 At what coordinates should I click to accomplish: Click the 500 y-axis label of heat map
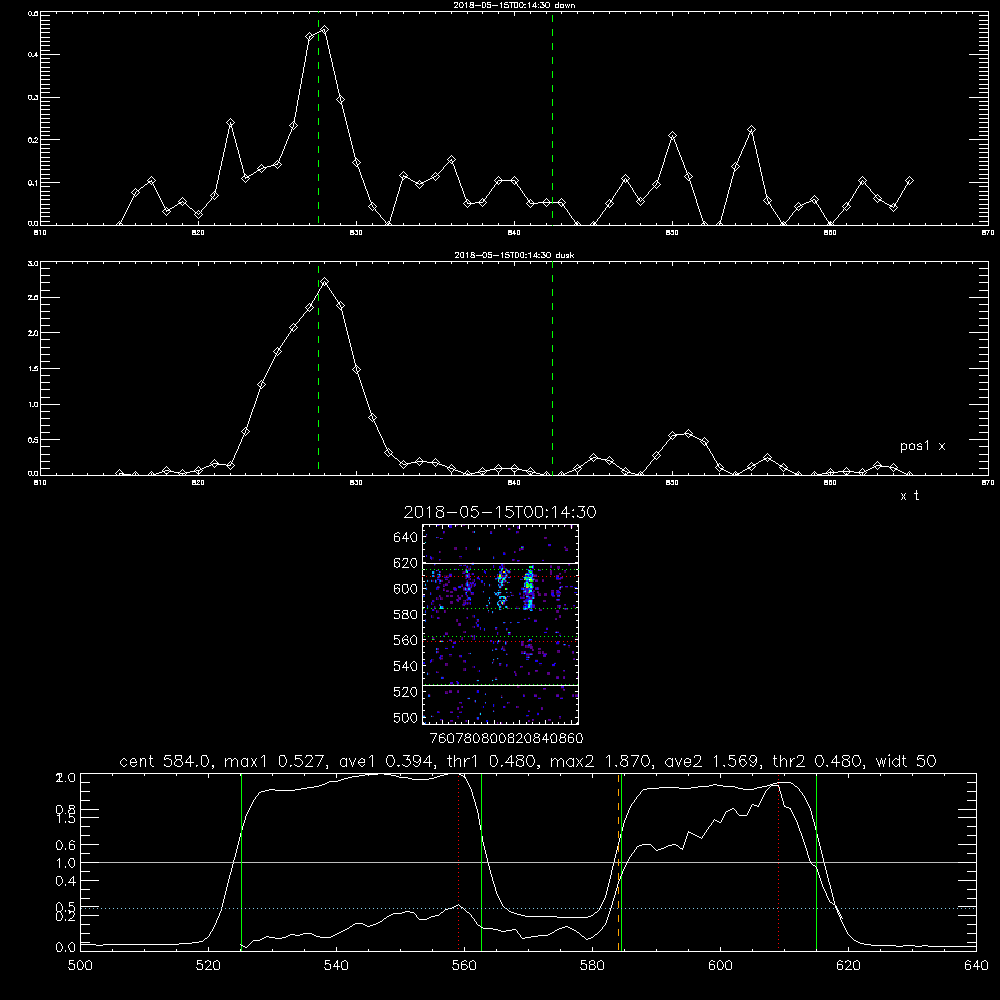click(406, 718)
